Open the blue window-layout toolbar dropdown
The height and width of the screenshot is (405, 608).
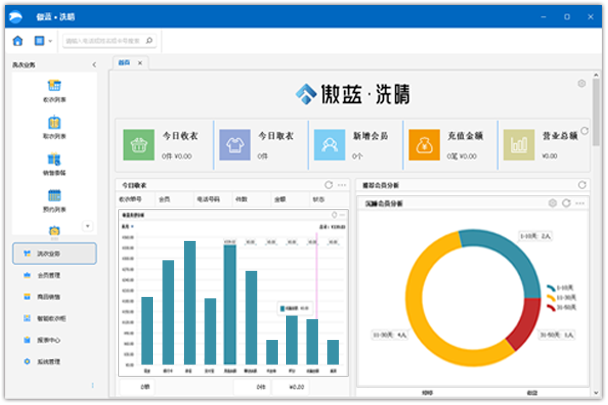click(43, 41)
